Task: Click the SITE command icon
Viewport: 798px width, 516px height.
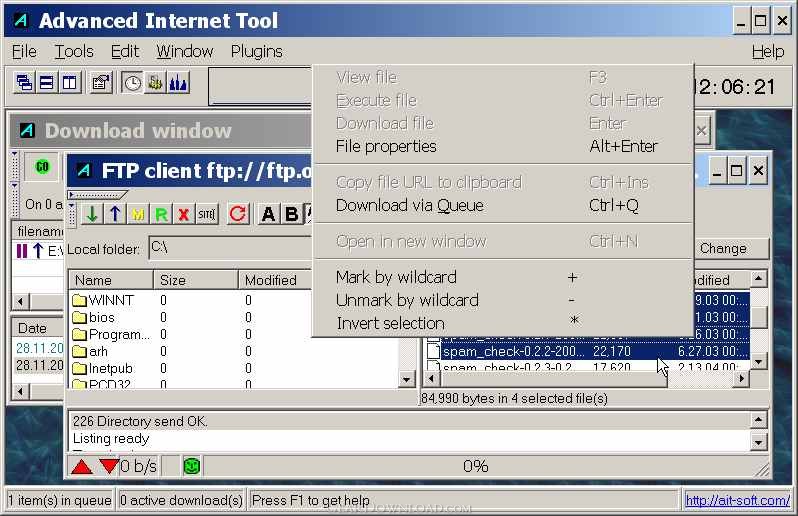Action: pyautogui.click(x=207, y=213)
